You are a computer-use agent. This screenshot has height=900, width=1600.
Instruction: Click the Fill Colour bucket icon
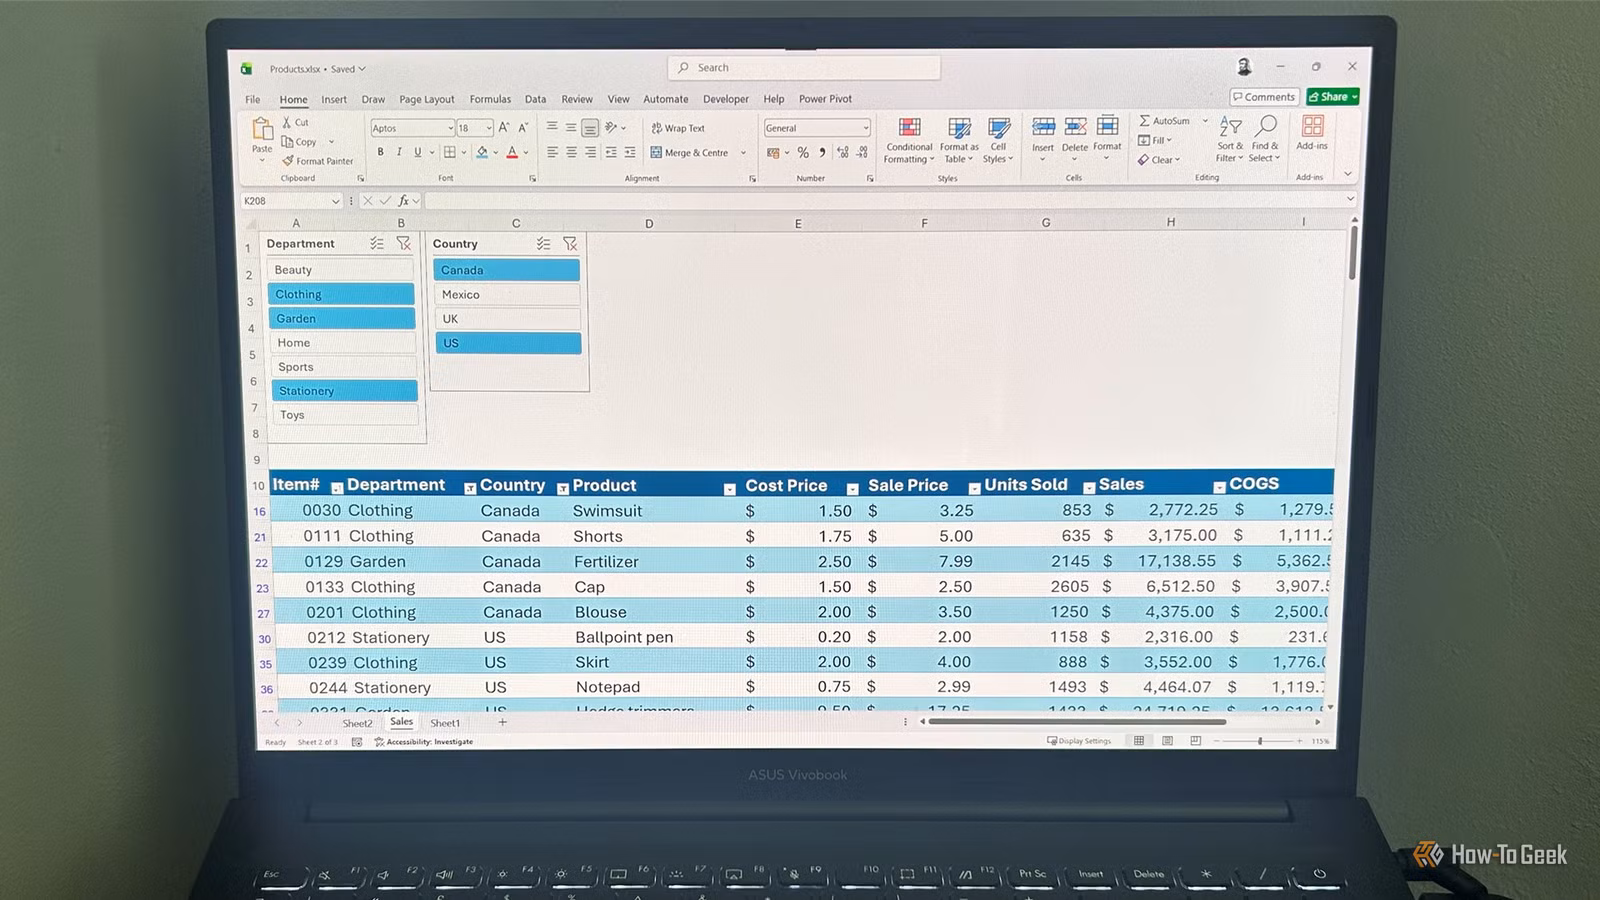tap(482, 152)
